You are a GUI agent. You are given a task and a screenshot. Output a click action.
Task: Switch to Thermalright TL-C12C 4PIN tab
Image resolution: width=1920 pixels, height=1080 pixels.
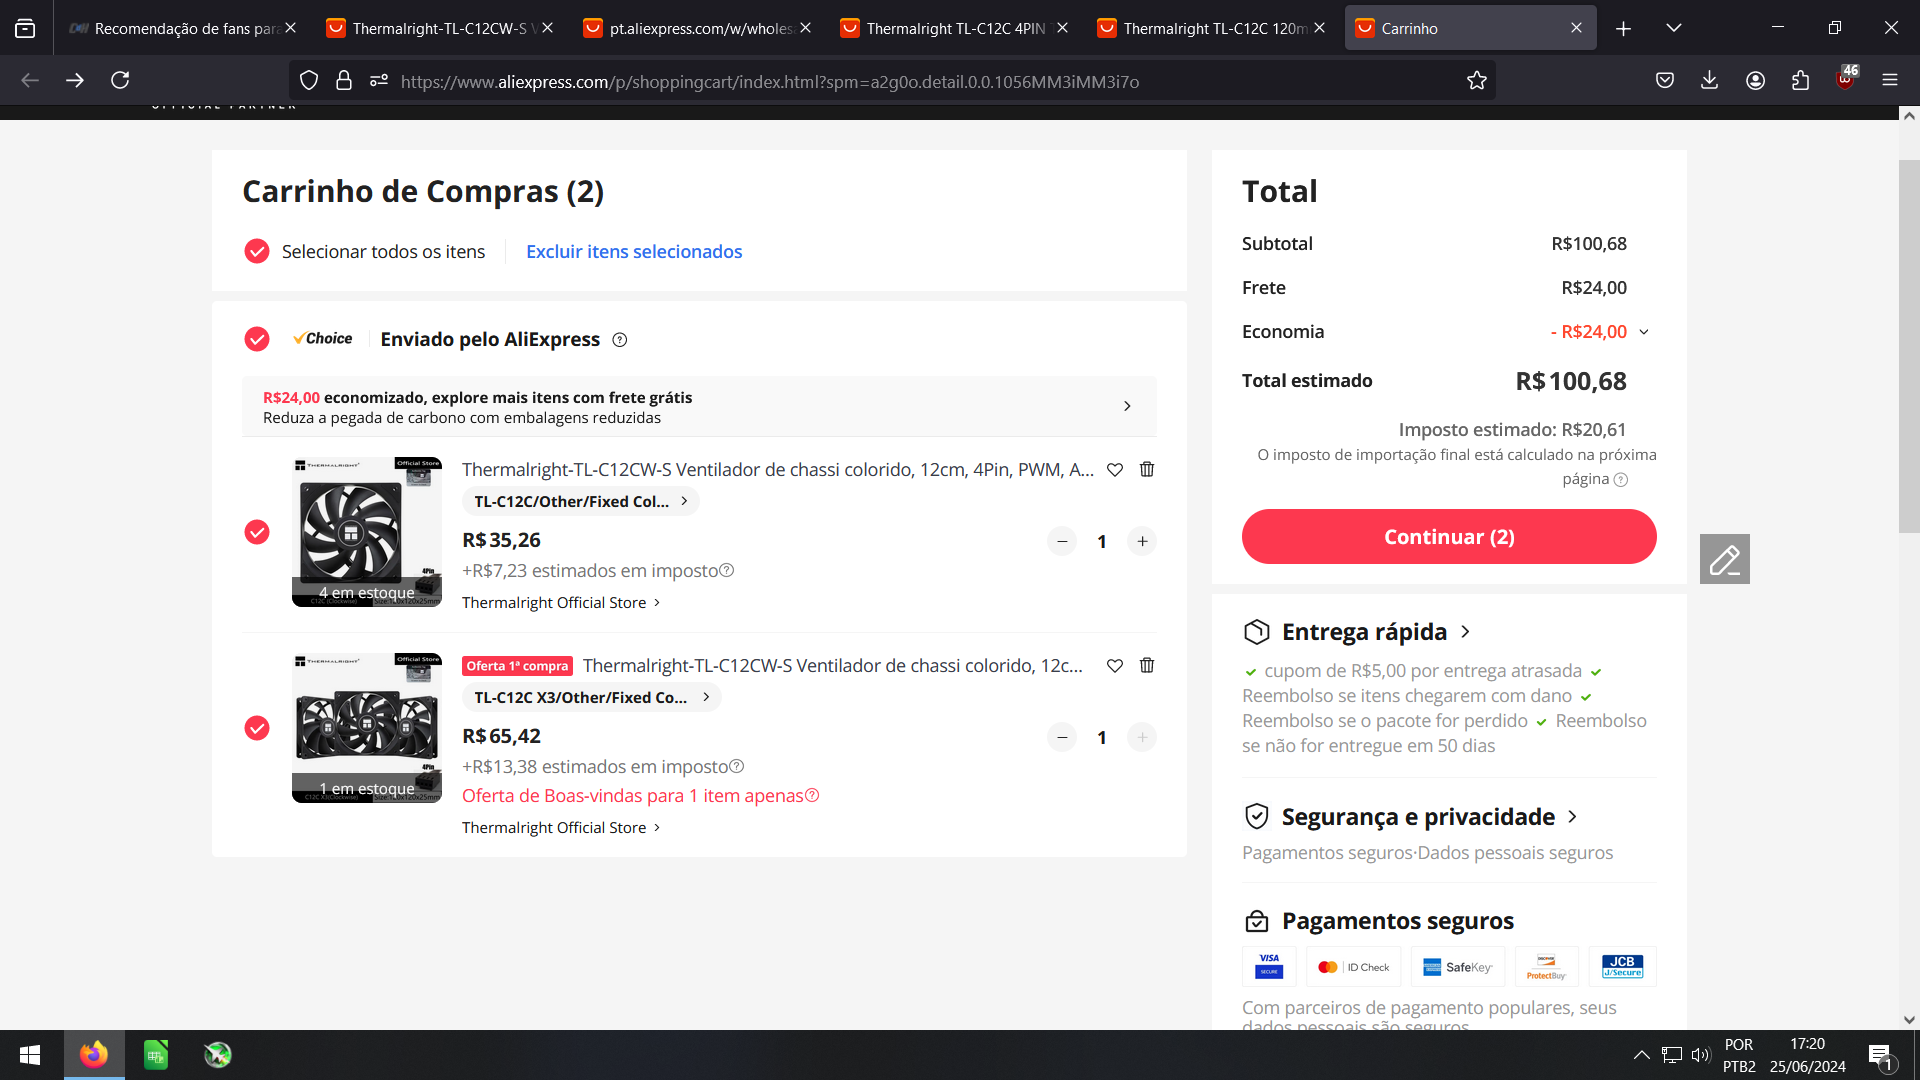pos(952,28)
